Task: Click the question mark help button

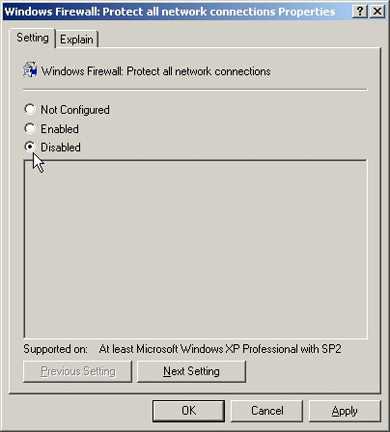Action: pos(360,12)
